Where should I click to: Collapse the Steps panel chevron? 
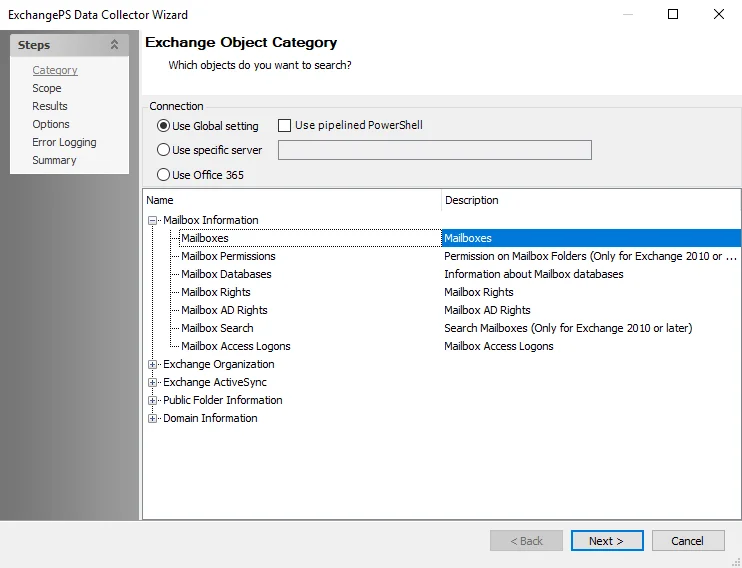click(x=114, y=45)
